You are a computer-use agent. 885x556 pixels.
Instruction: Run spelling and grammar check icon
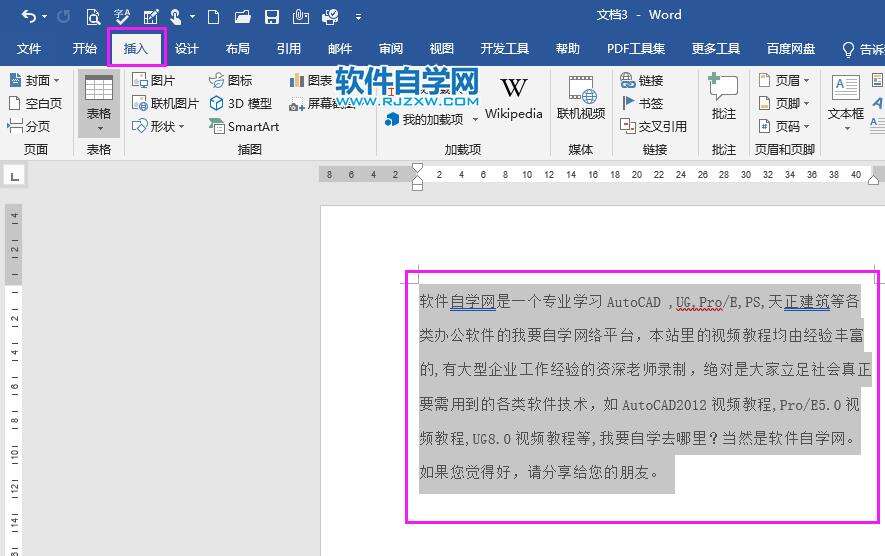[x=121, y=17]
